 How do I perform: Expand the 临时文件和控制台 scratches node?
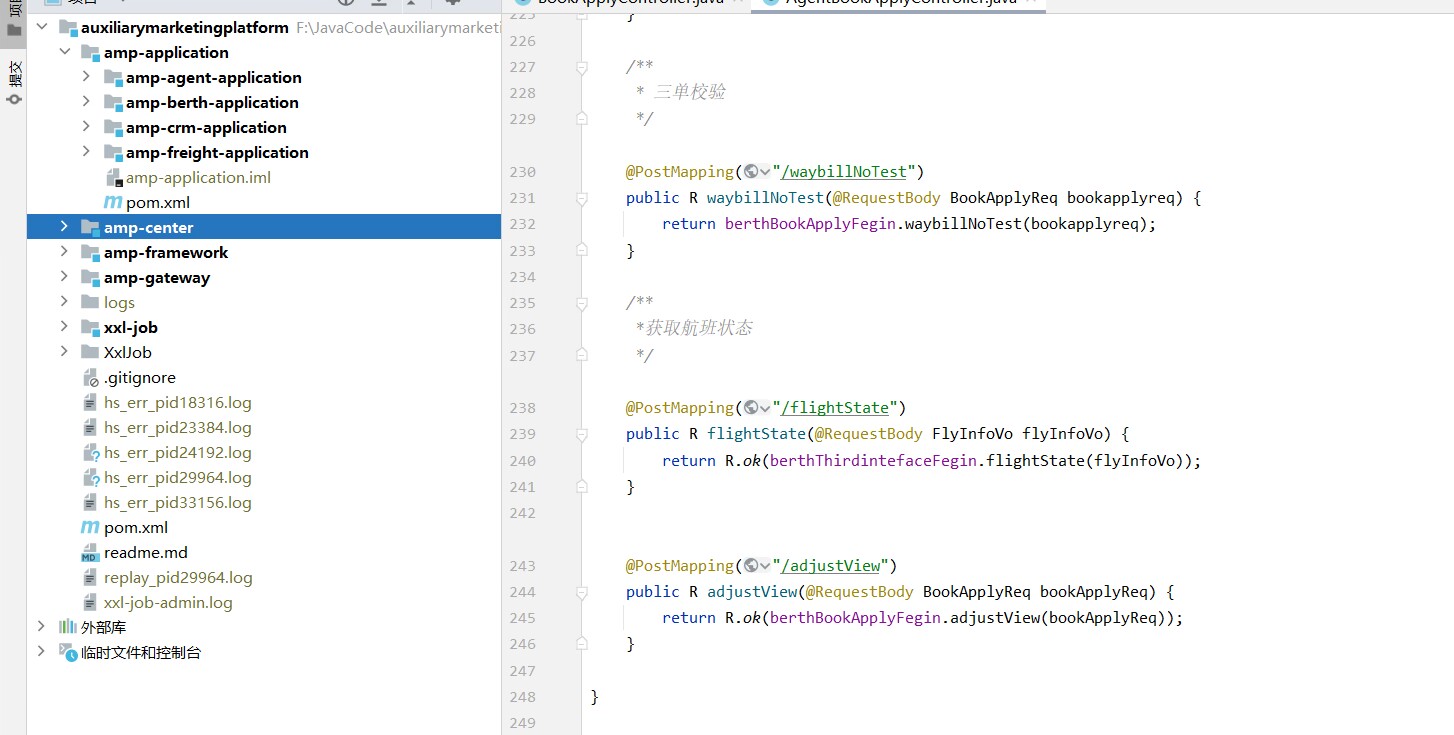coord(41,652)
